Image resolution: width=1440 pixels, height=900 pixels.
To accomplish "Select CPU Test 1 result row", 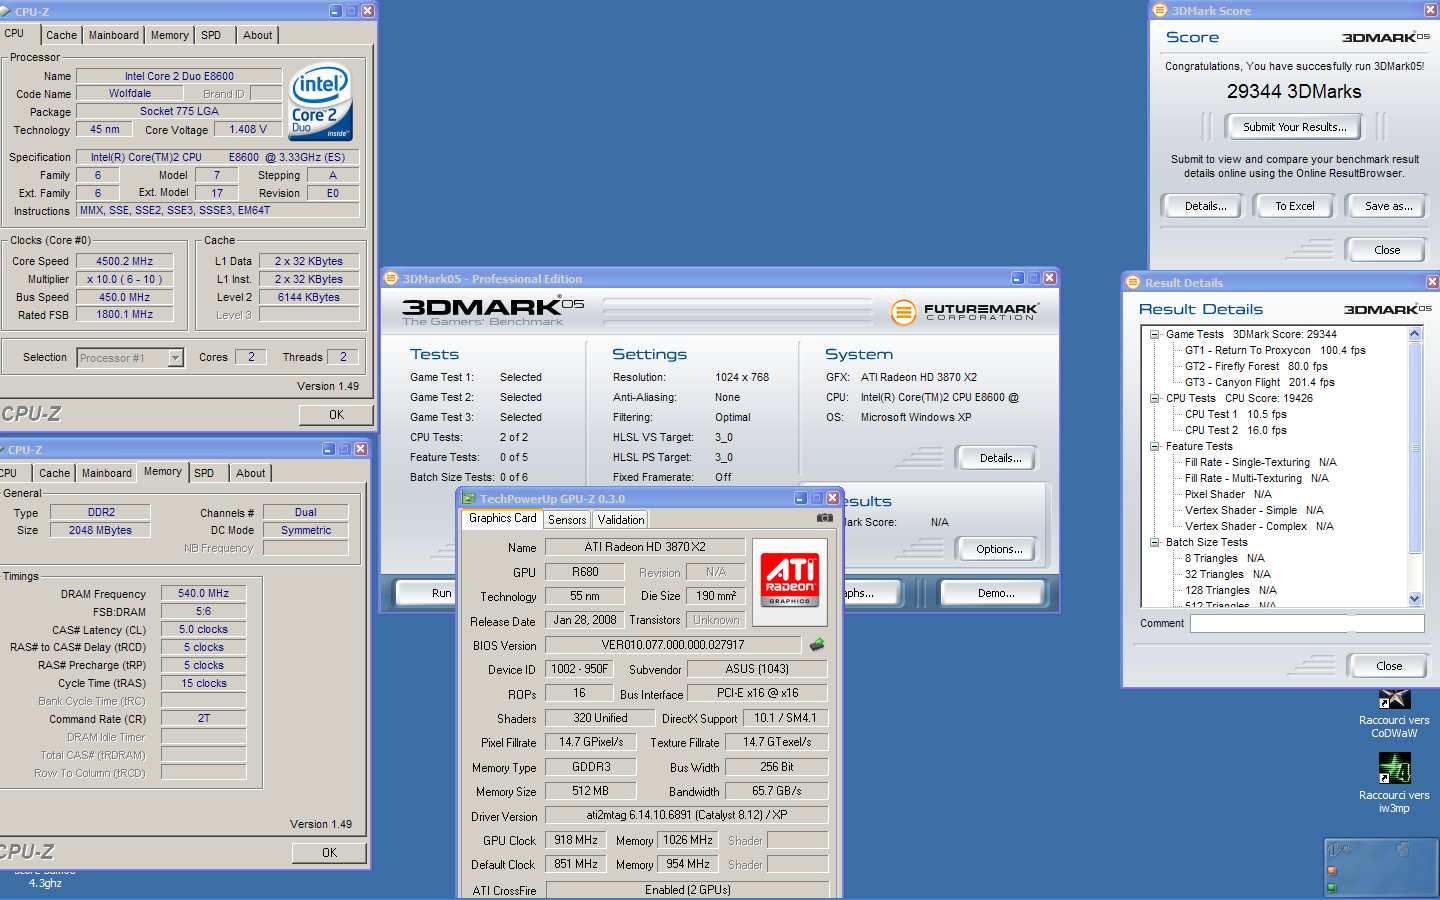I will tap(1235, 414).
